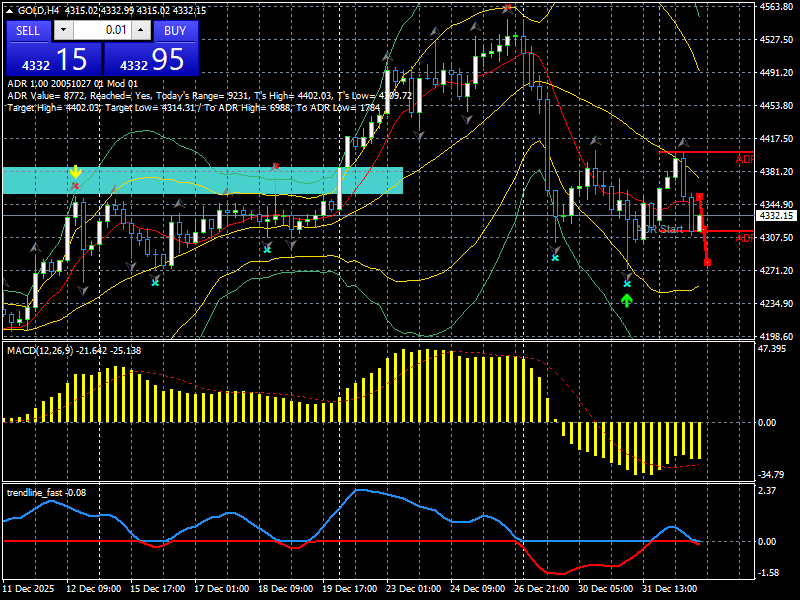Viewport: 800px width, 600px height.
Task: Click the SELL one-click trading button
Action: pos(28,31)
